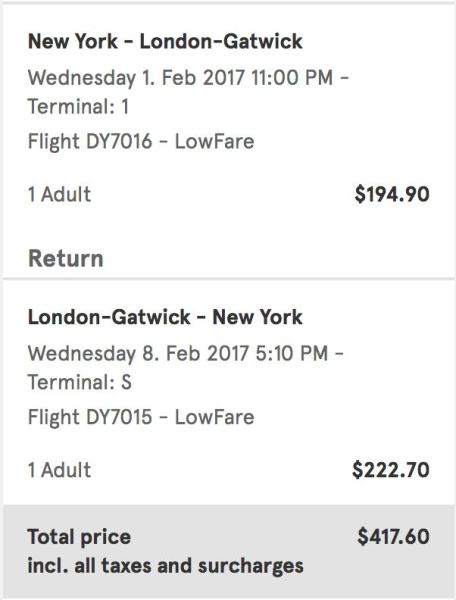This screenshot has width=456, height=600.
Task: Click the 5:10 PM return departure time
Action: click(292, 353)
